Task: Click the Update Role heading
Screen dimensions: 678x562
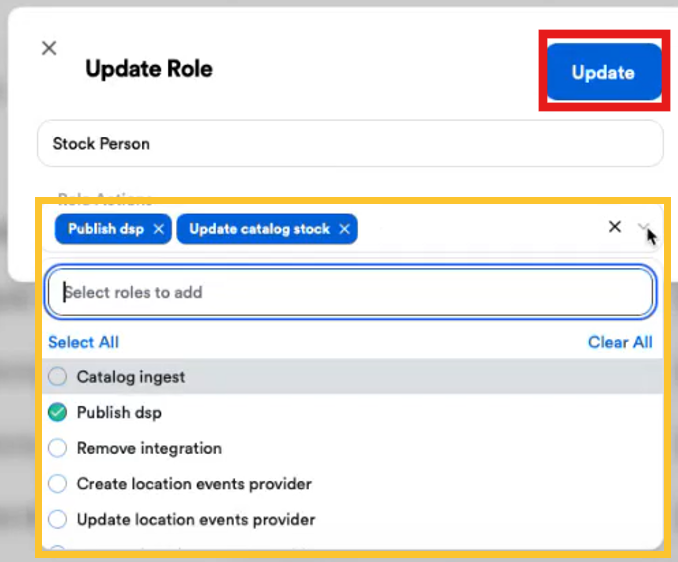Action: click(149, 69)
